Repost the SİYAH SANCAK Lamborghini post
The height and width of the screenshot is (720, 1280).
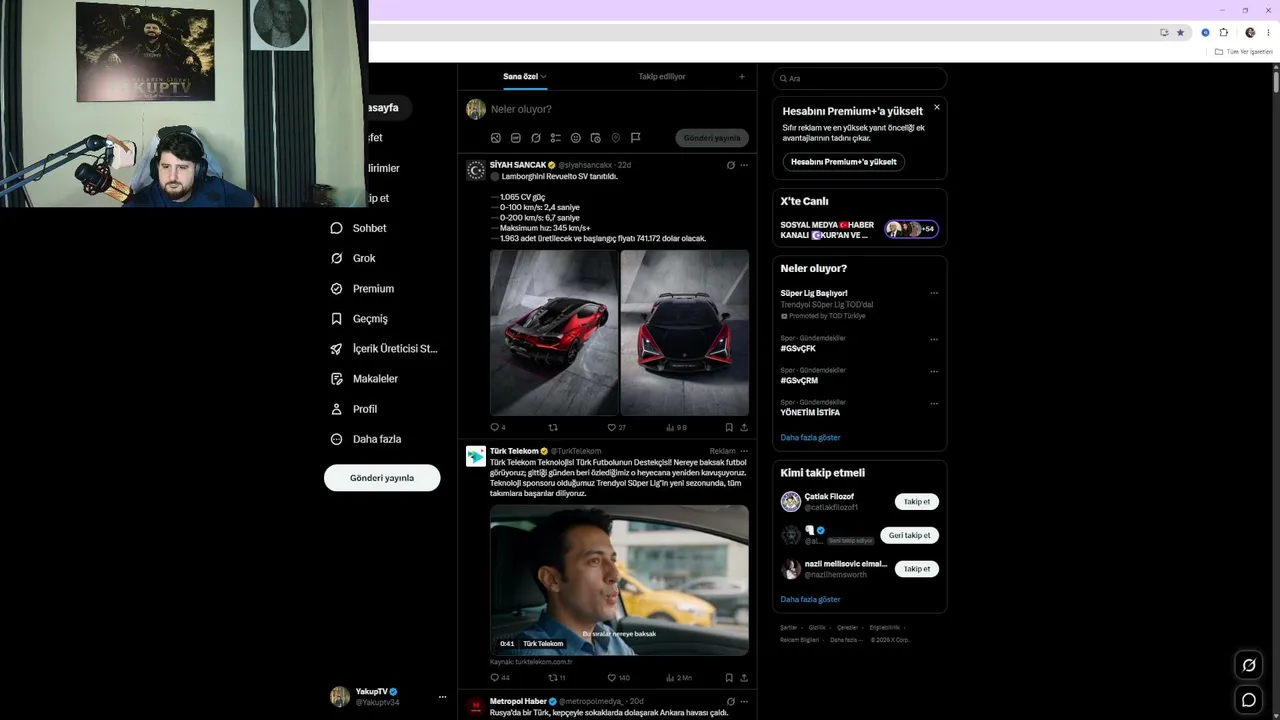(553, 427)
